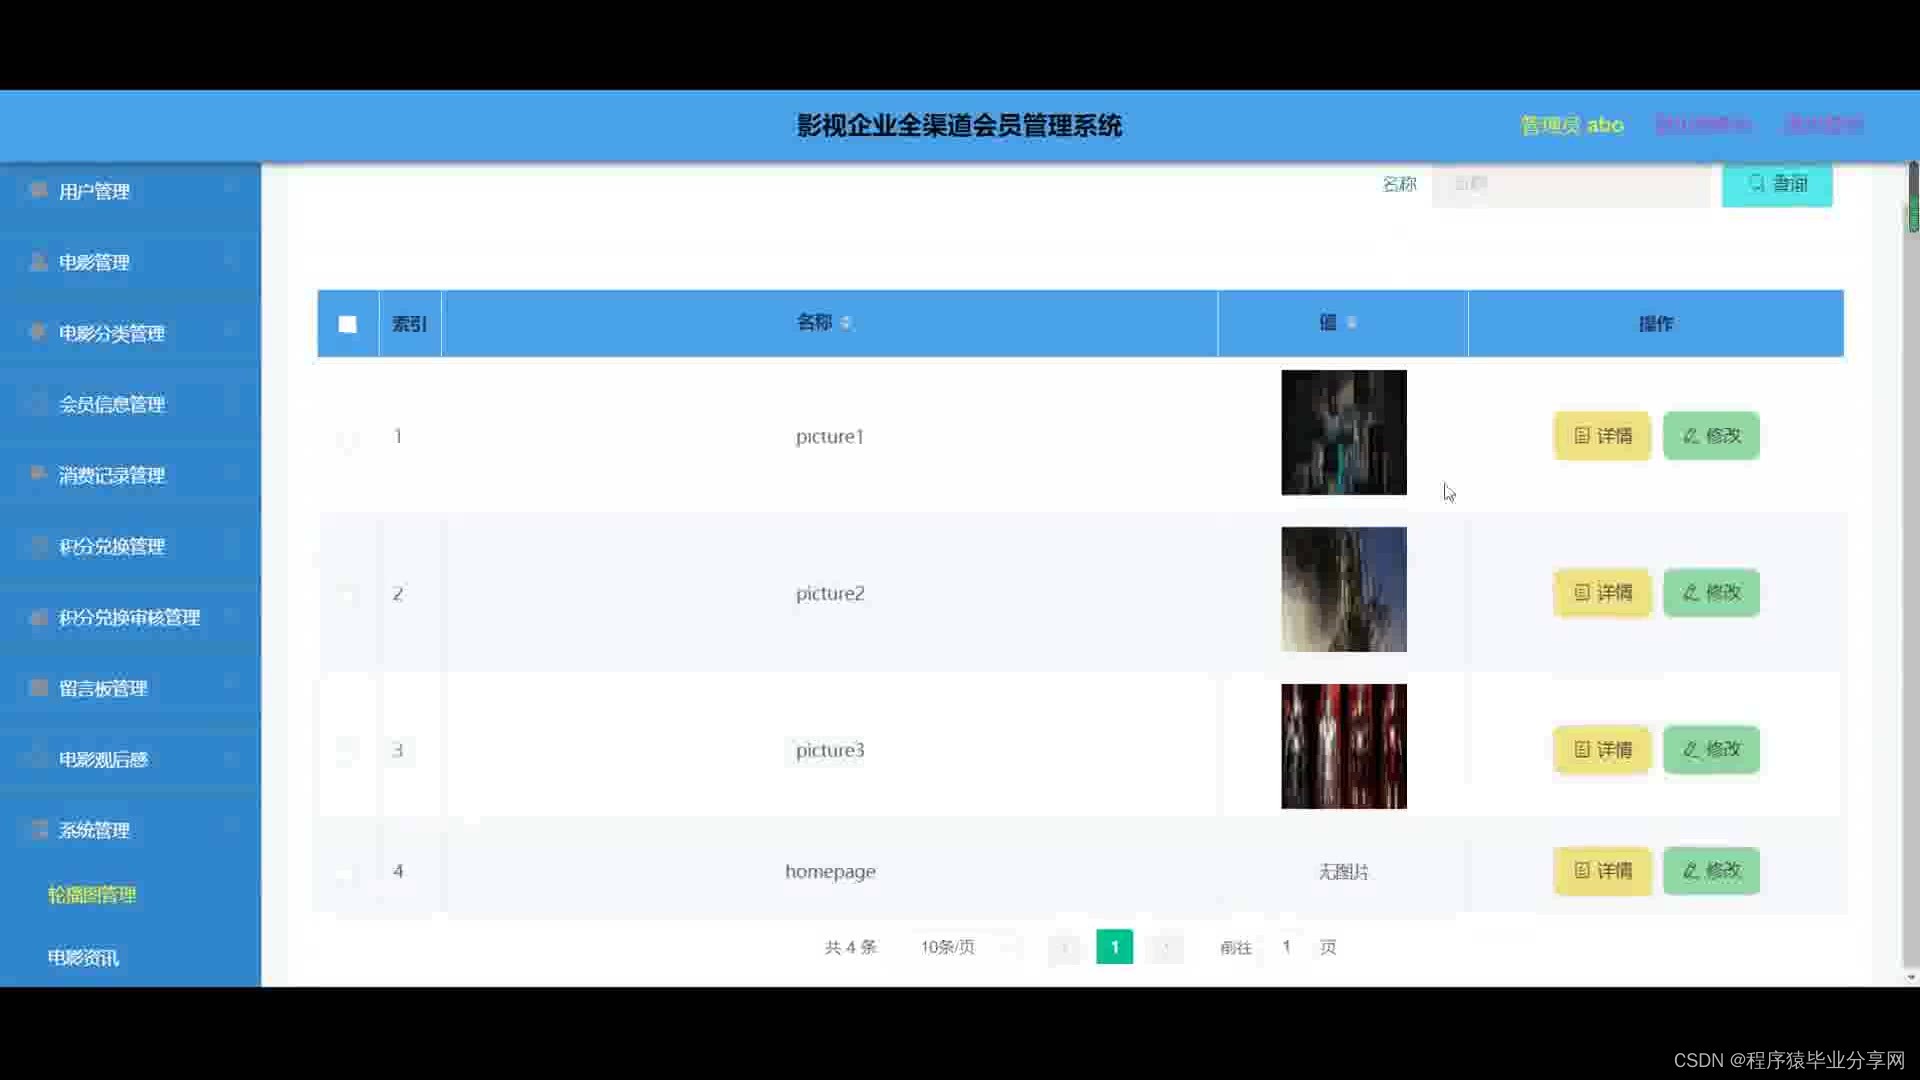The height and width of the screenshot is (1080, 1920).
Task: Toggle the select-all header checkbox
Action: point(347,324)
